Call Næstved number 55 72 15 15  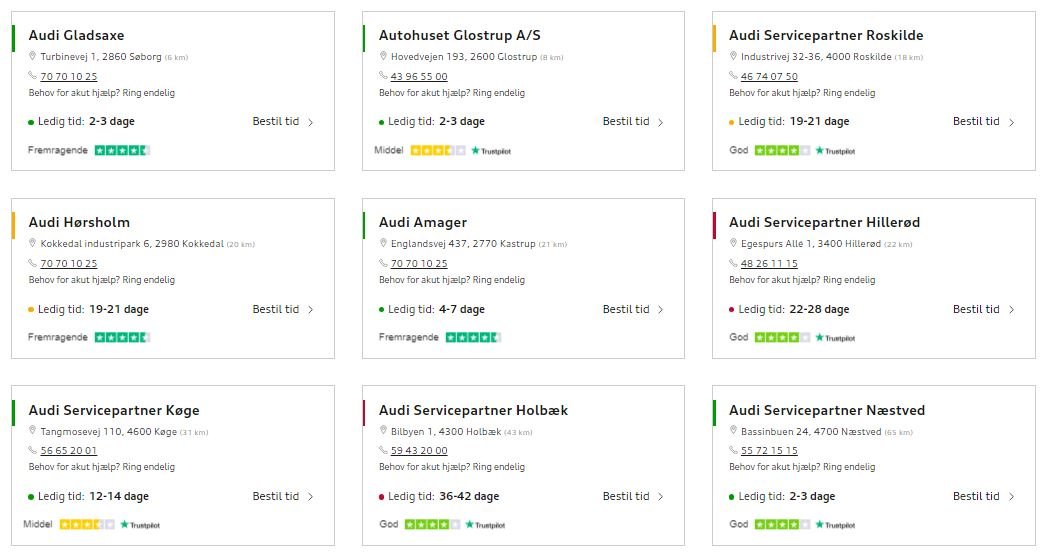pos(769,451)
